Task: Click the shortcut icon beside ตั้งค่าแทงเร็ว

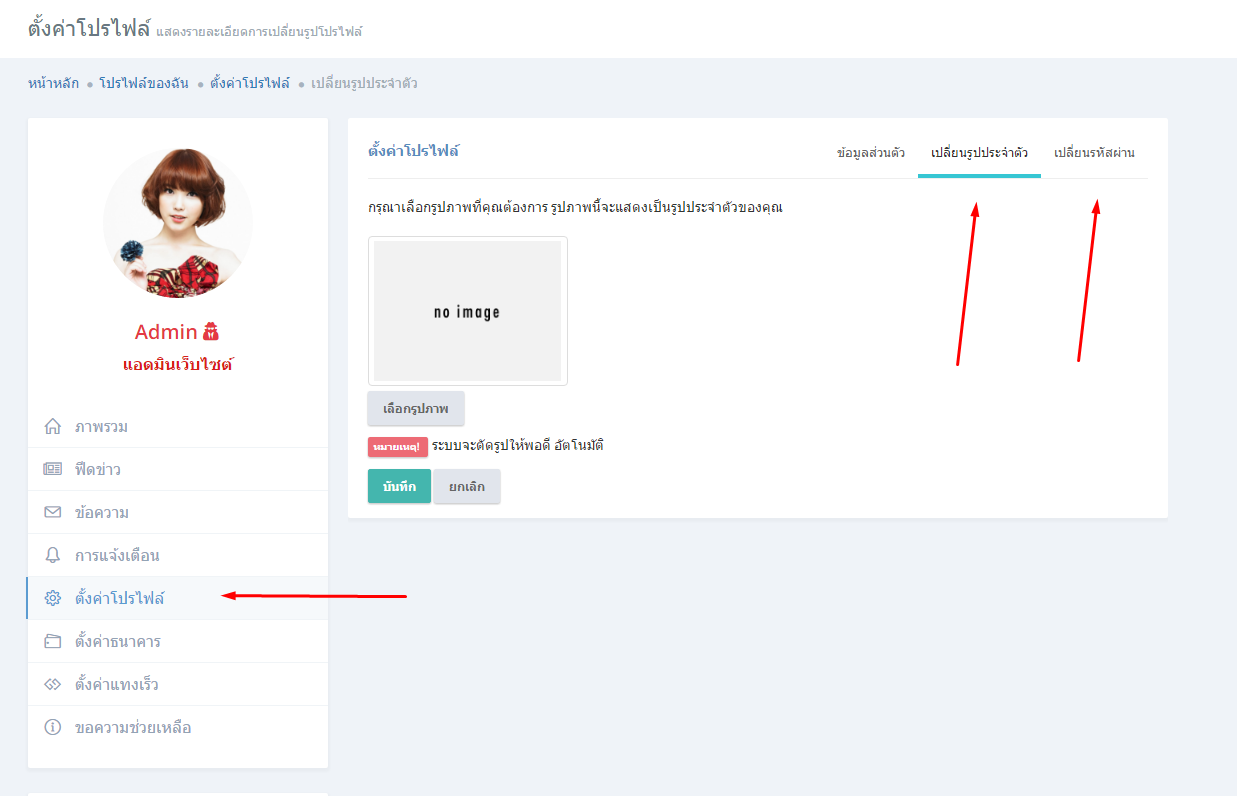Action: 53,685
